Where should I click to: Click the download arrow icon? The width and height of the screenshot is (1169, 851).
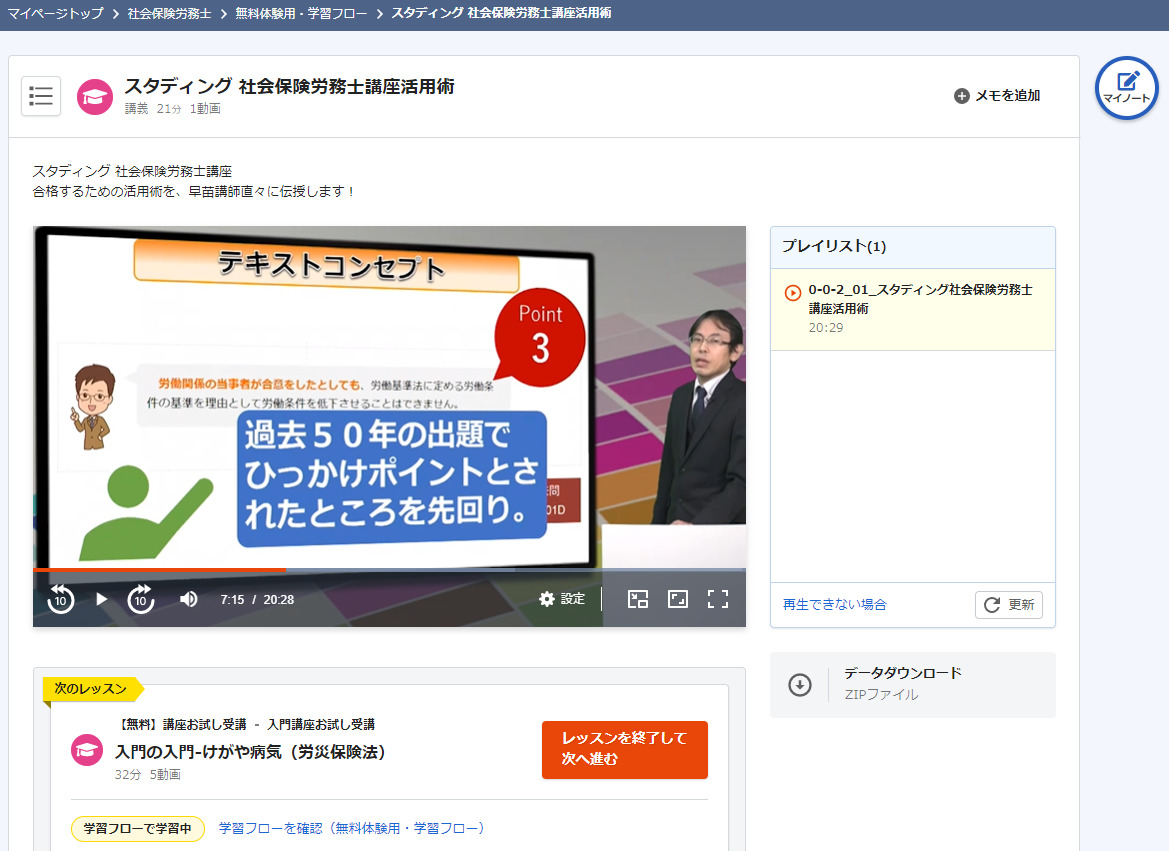point(800,685)
